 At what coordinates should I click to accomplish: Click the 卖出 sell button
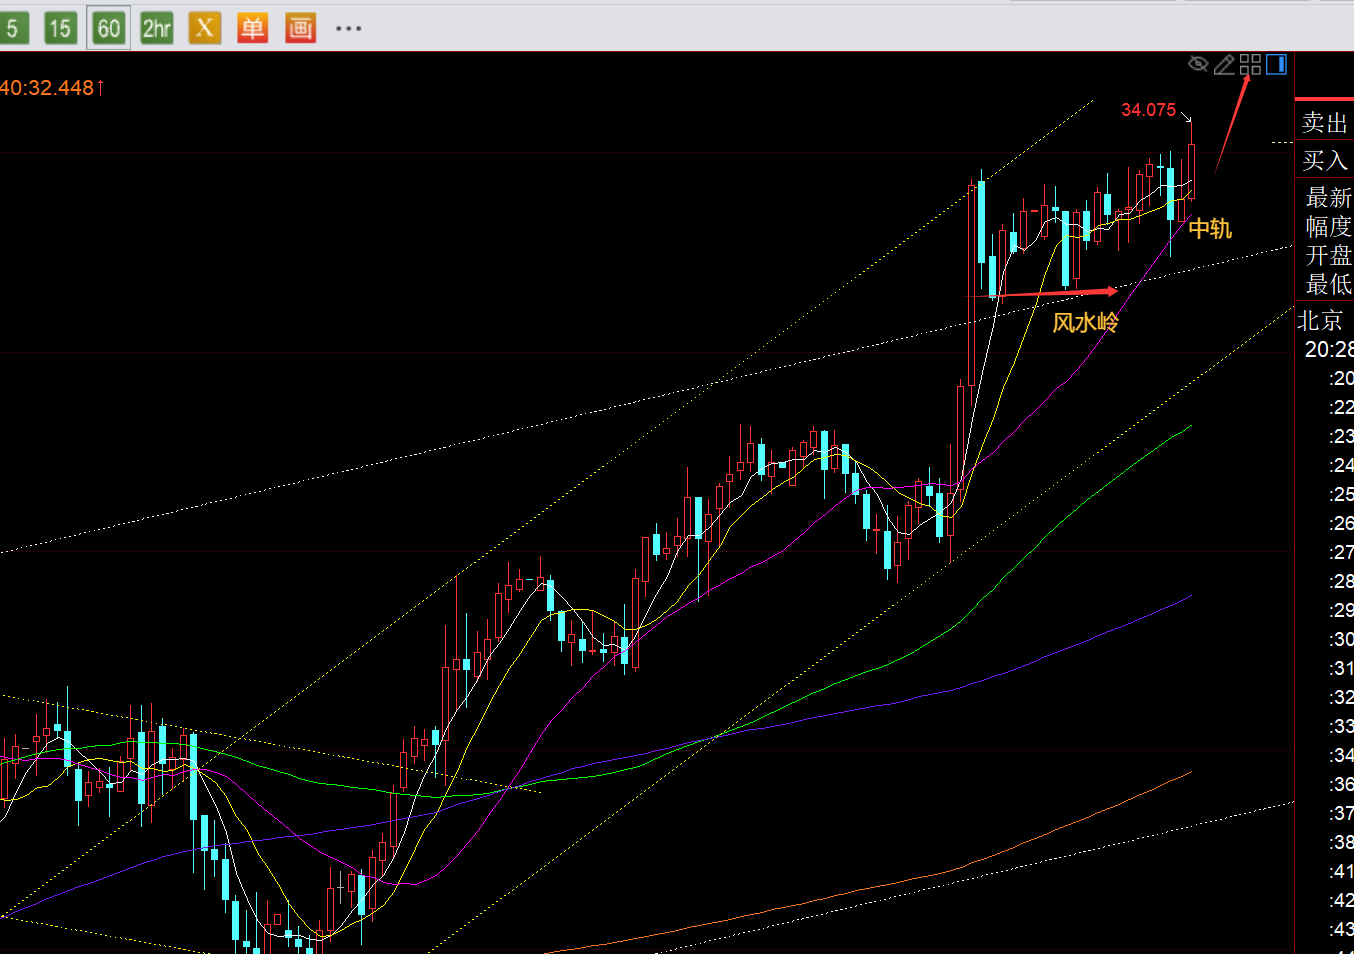click(1325, 123)
